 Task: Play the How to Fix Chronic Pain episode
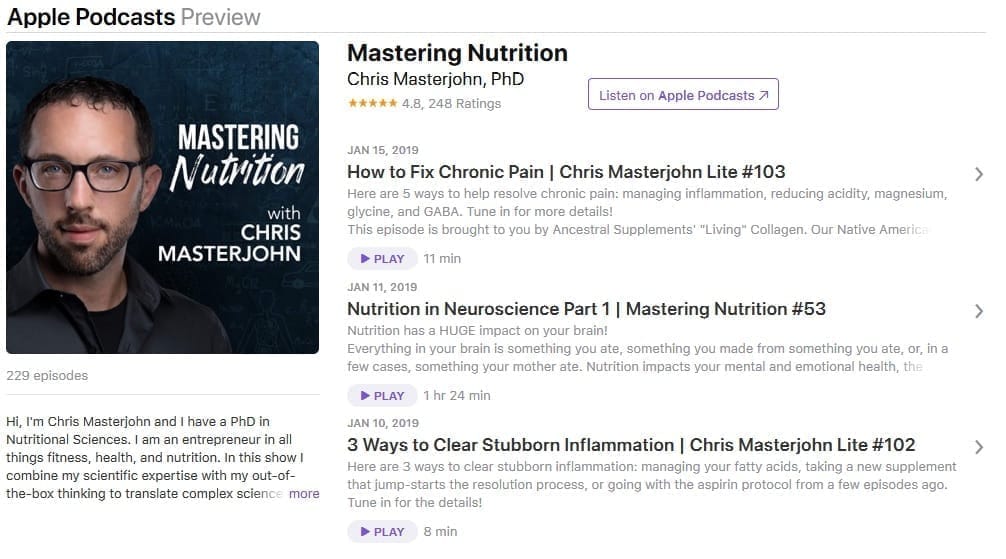(x=382, y=259)
